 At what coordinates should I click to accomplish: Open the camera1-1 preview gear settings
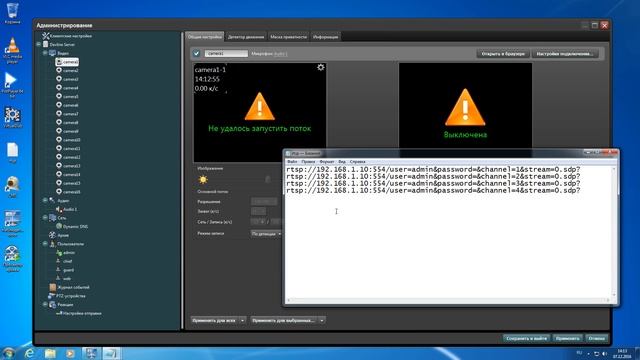(x=321, y=67)
